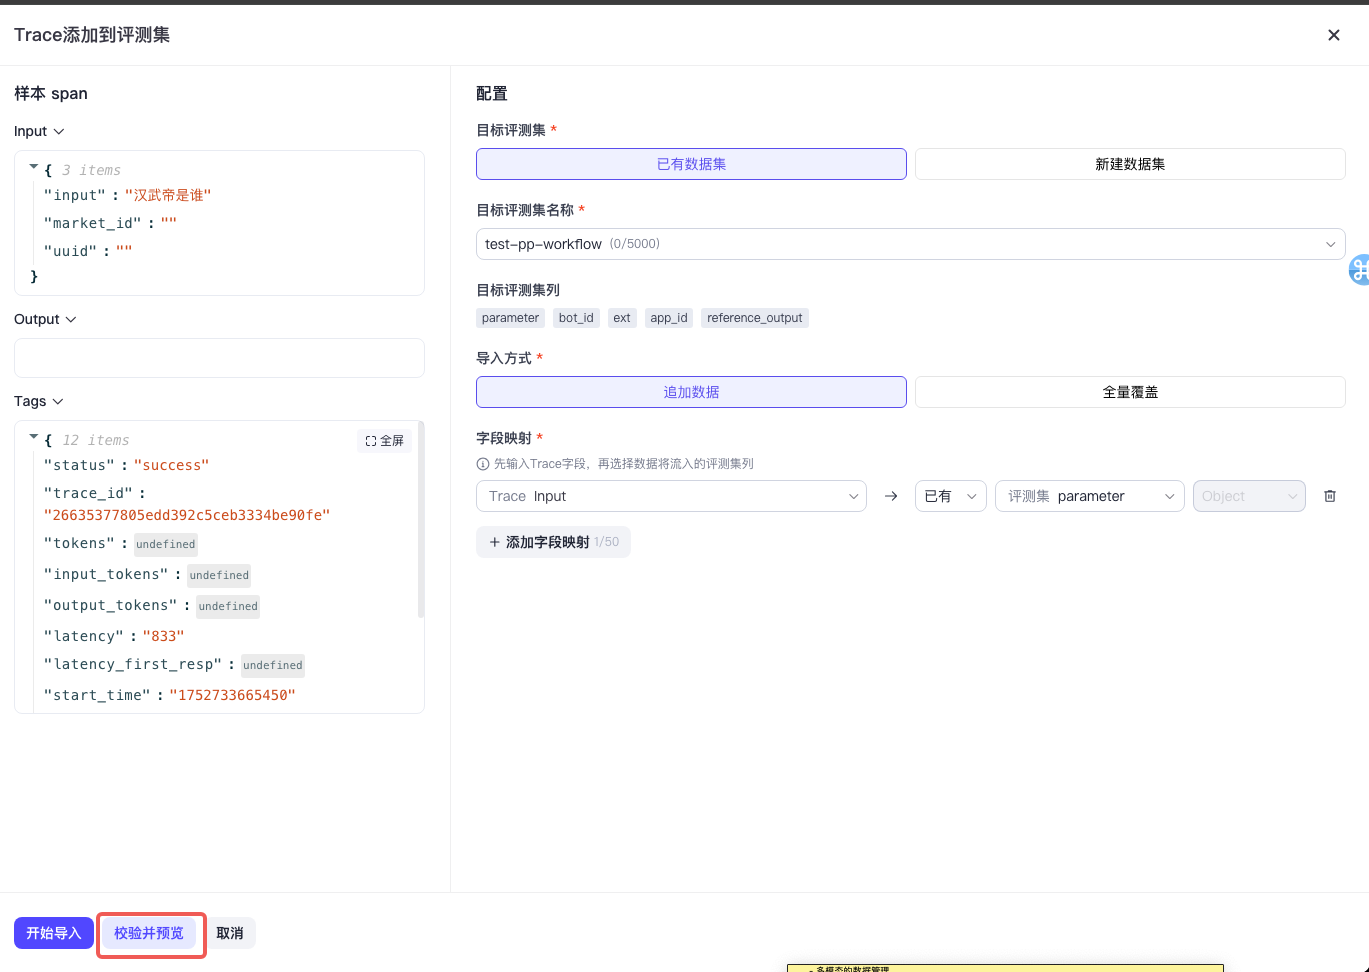Click the 配置 heading
Viewport: 1369px width, 972px height.
pyautogui.click(x=492, y=94)
